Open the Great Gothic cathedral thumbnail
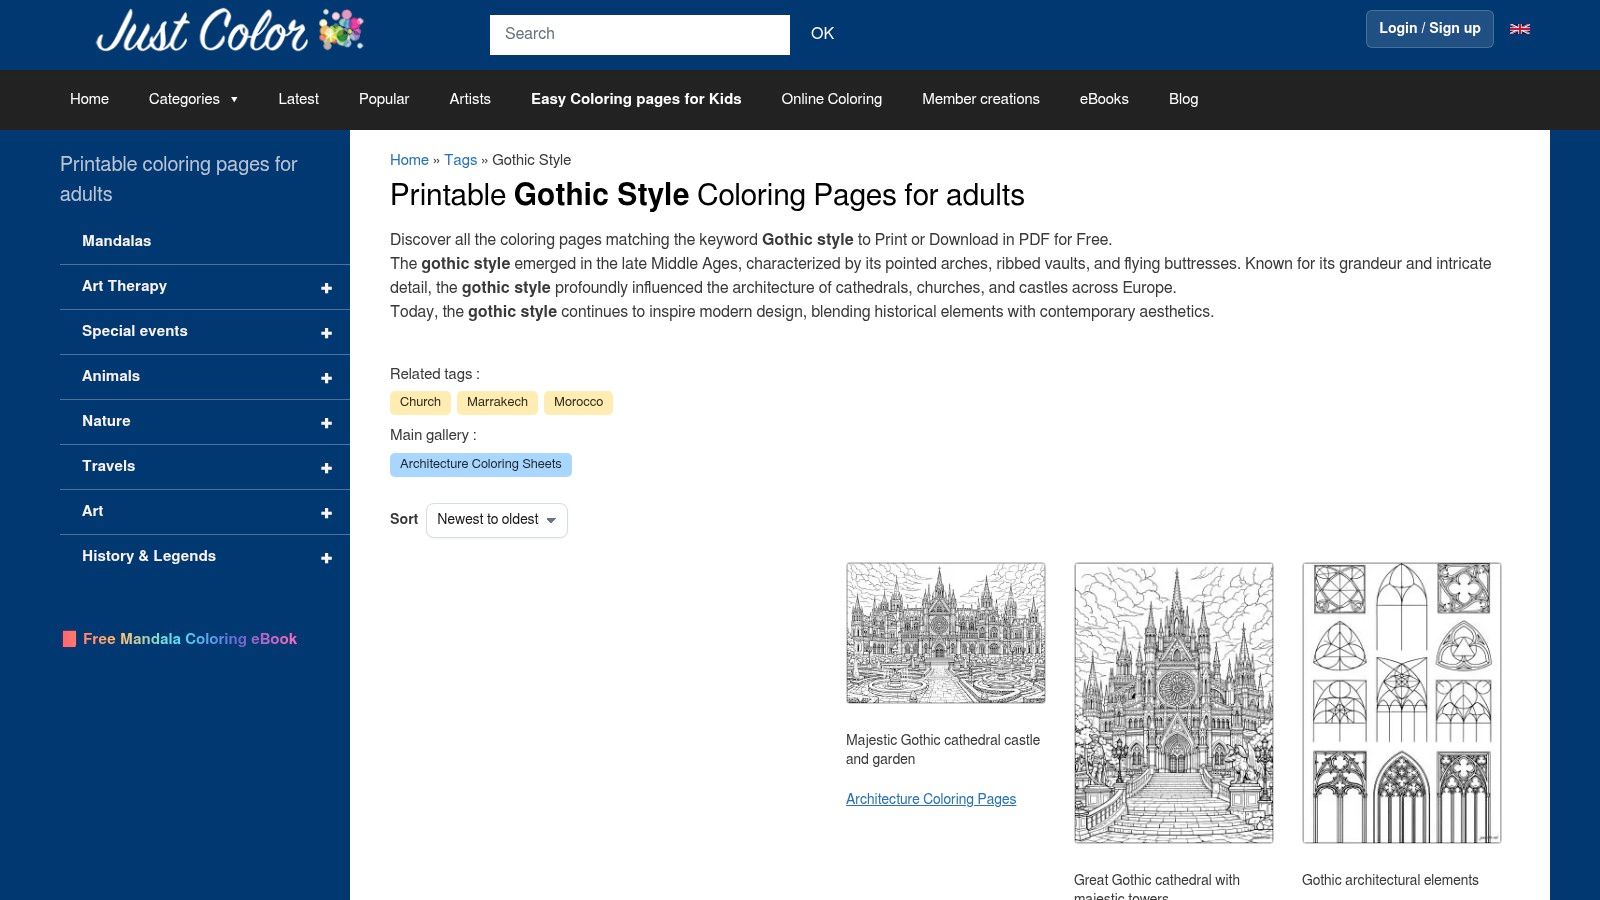Image resolution: width=1600 pixels, height=900 pixels. pos(1174,703)
